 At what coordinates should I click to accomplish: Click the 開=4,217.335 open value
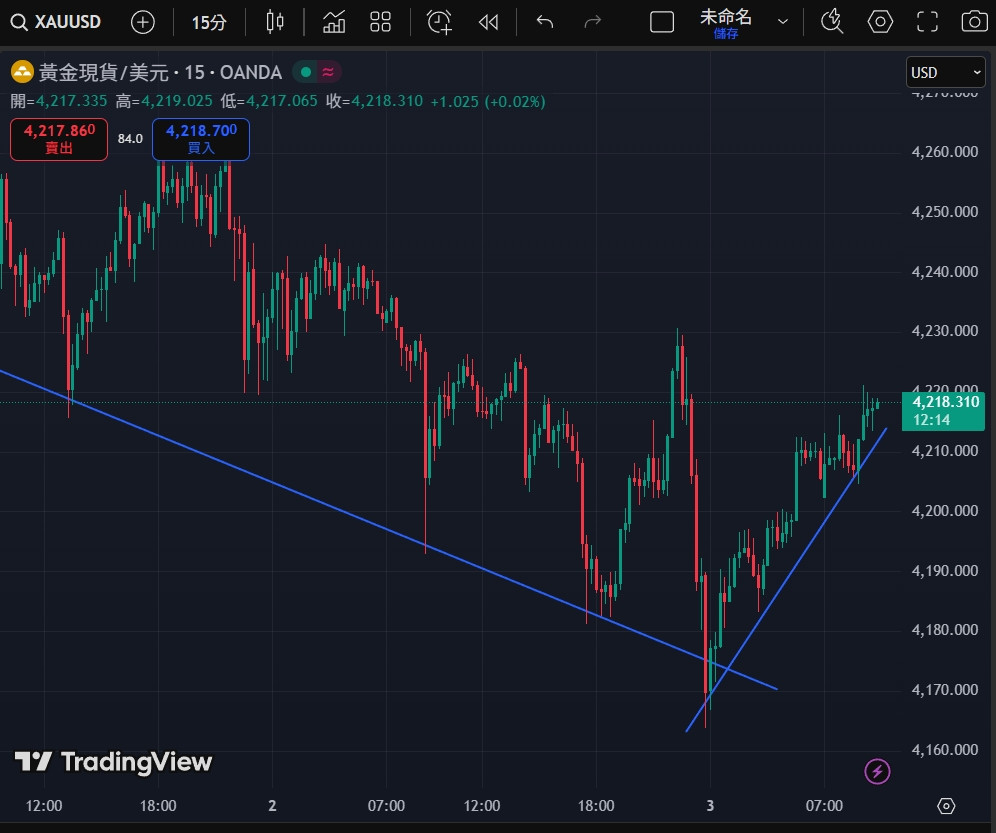tap(58, 101)
